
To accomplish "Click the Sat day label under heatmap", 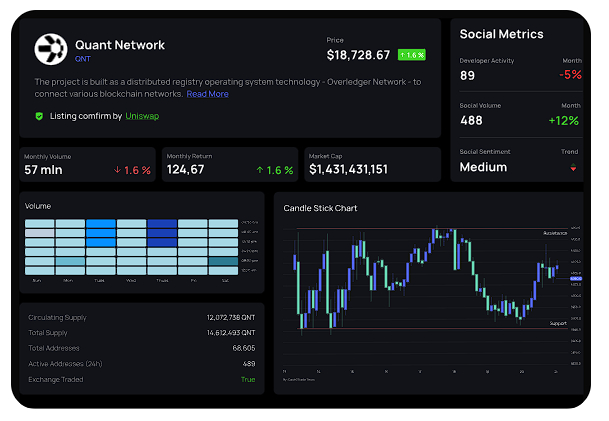I will pos(225,280).
